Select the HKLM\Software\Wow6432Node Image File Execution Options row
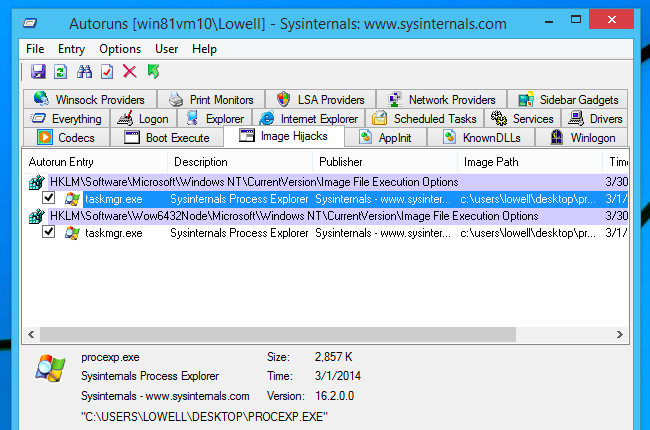Screen dimensions: 650x430 tap(326, 216)
